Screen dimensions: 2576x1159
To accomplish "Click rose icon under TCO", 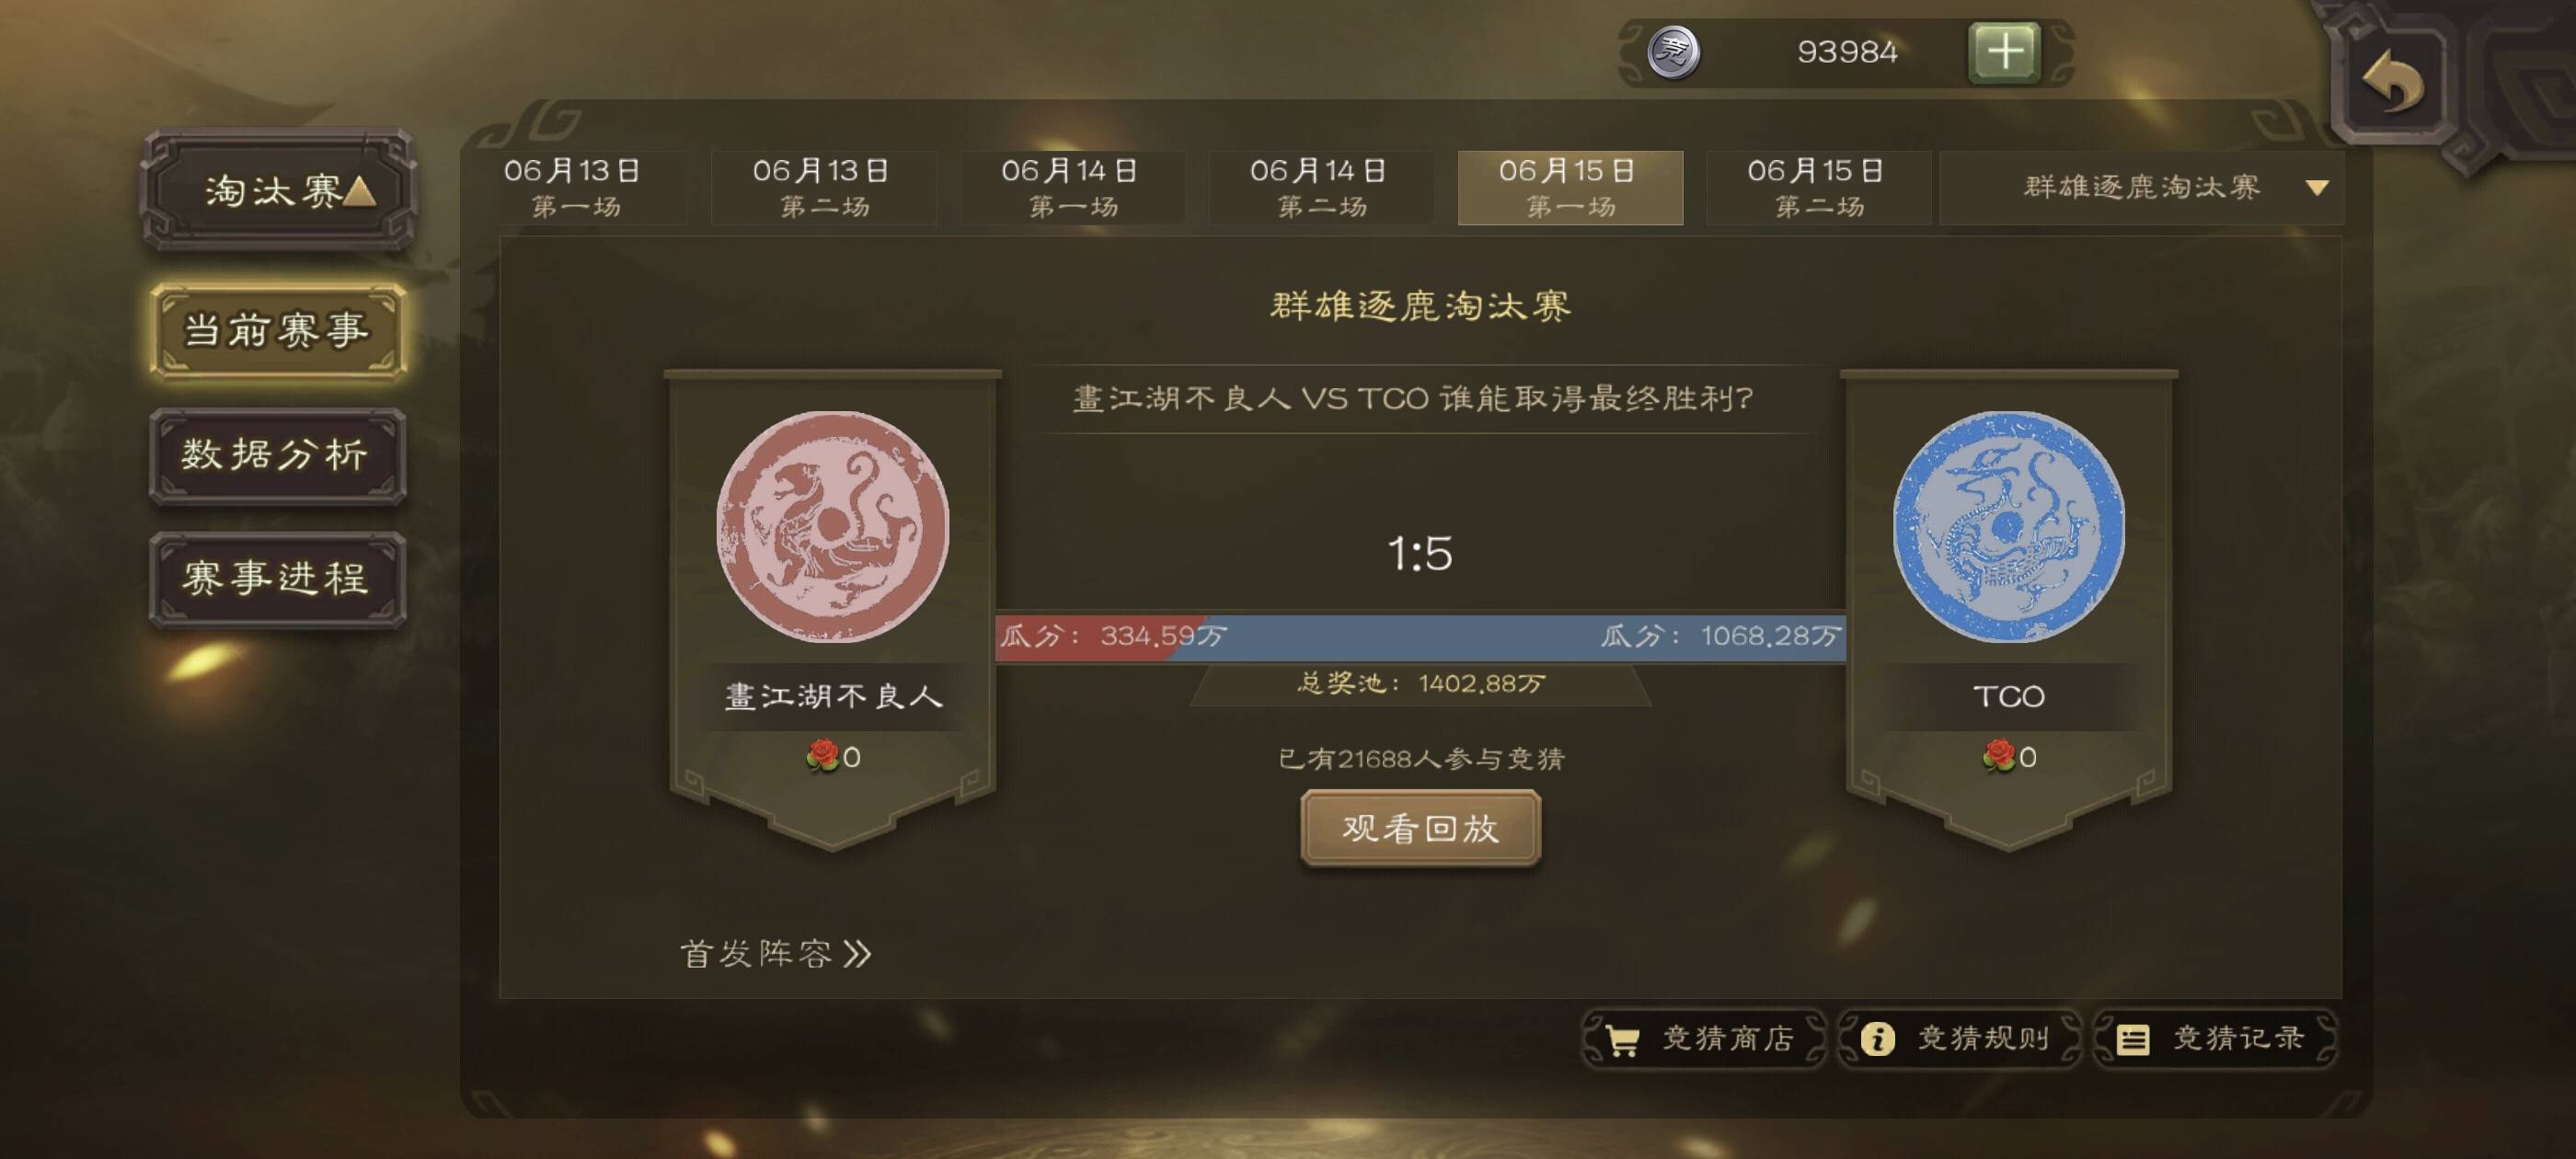I will (x=1998, y=756).
